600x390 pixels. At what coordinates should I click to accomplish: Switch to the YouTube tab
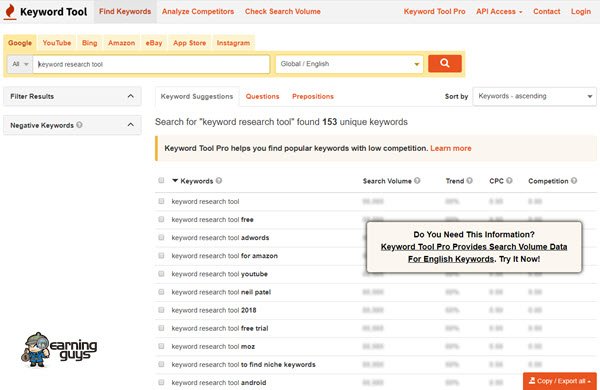tap(57, 43)
